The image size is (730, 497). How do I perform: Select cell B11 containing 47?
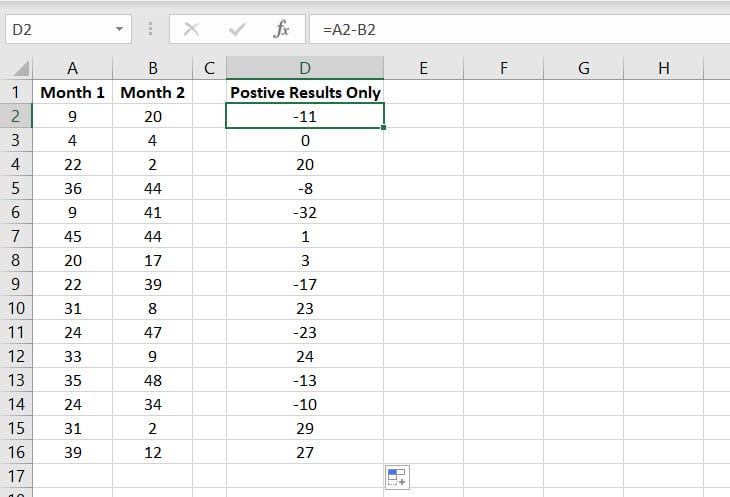tap(153, 332)
